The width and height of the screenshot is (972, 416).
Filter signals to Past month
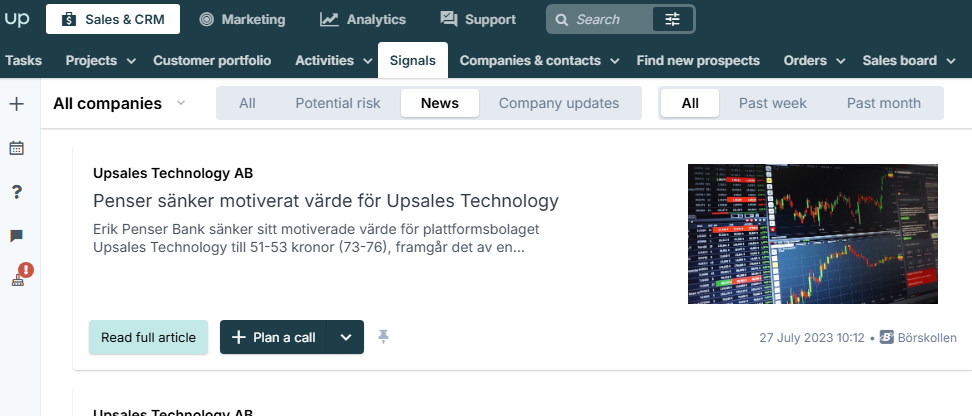[x=884, y=103]
